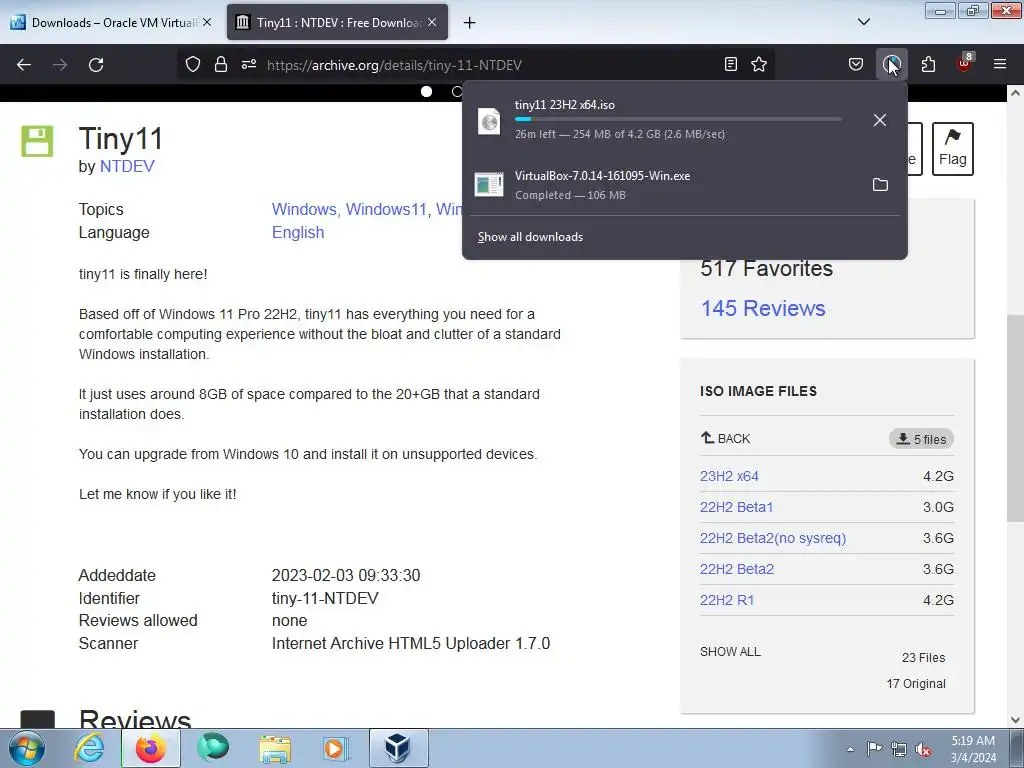Click the 517 Favorites text
This screenshot has height=768, width=1024.
766,268
